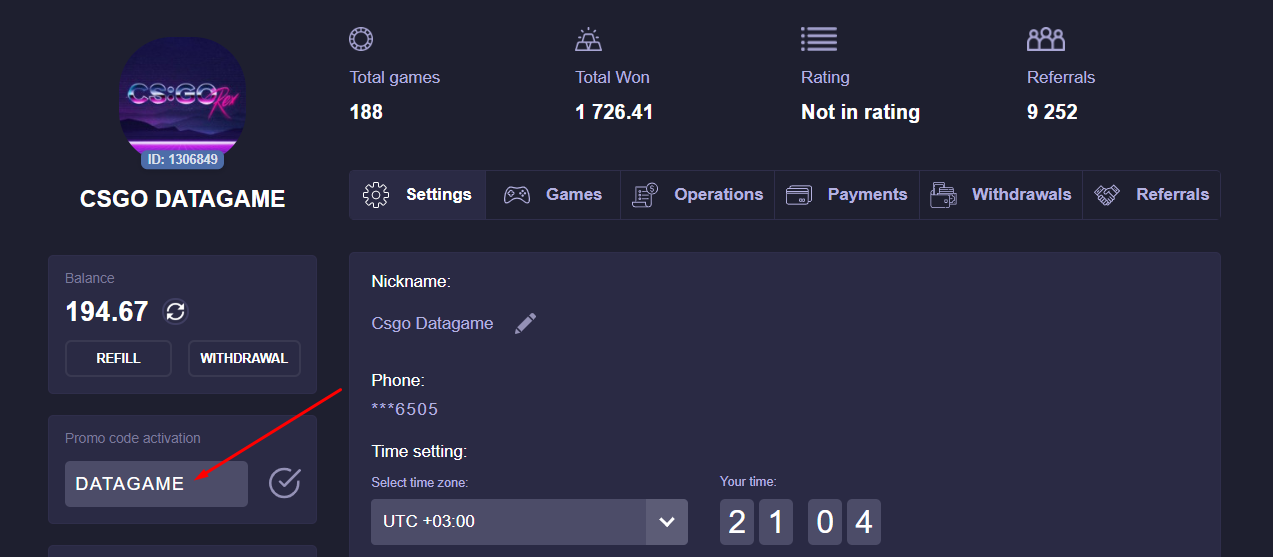Activate promo code with checkmark icon
This screenshot has height=557, width=1273.
pos(285,483)
